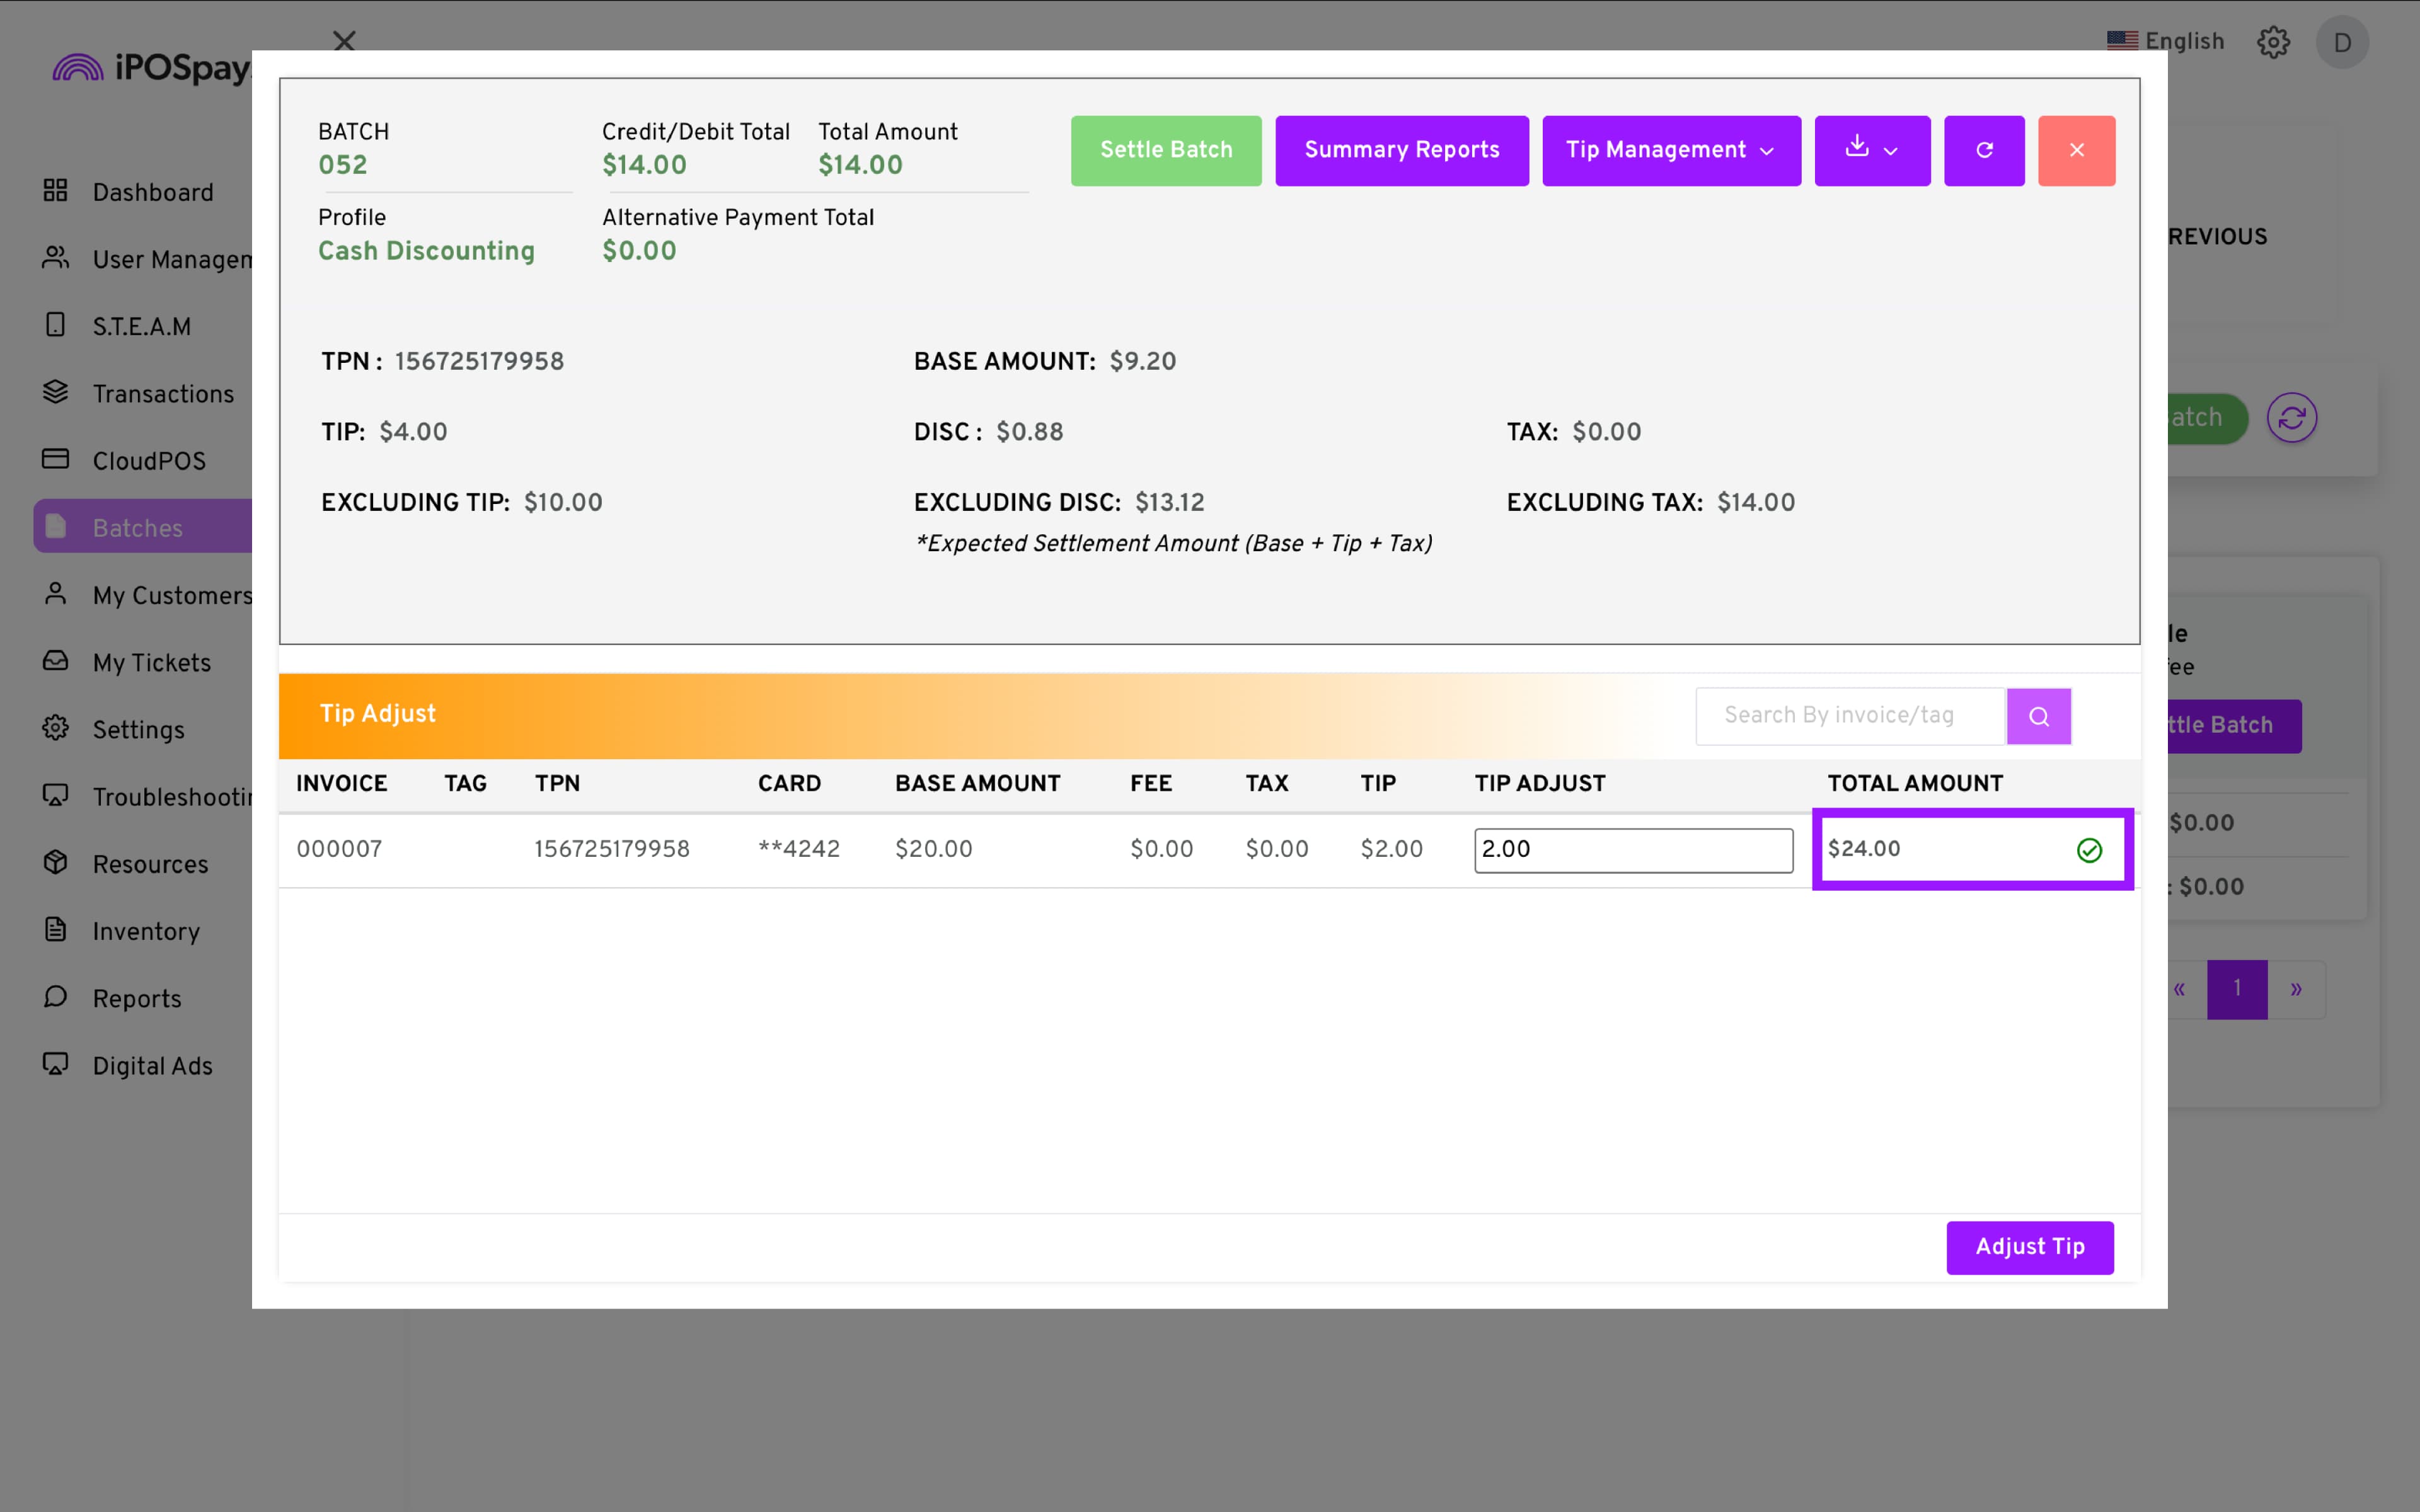The image size is (2420, 1512).
Task: Open the download export dropdown
Action: (1871, 150)
